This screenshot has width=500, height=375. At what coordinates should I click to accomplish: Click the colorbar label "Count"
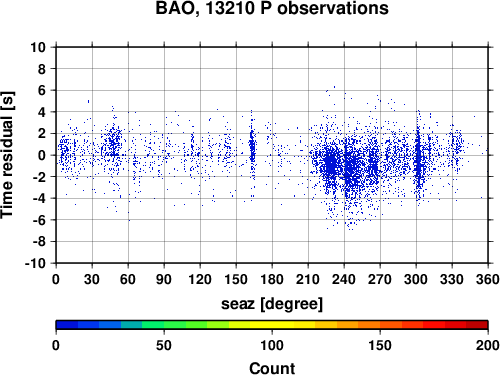point(272,368)
